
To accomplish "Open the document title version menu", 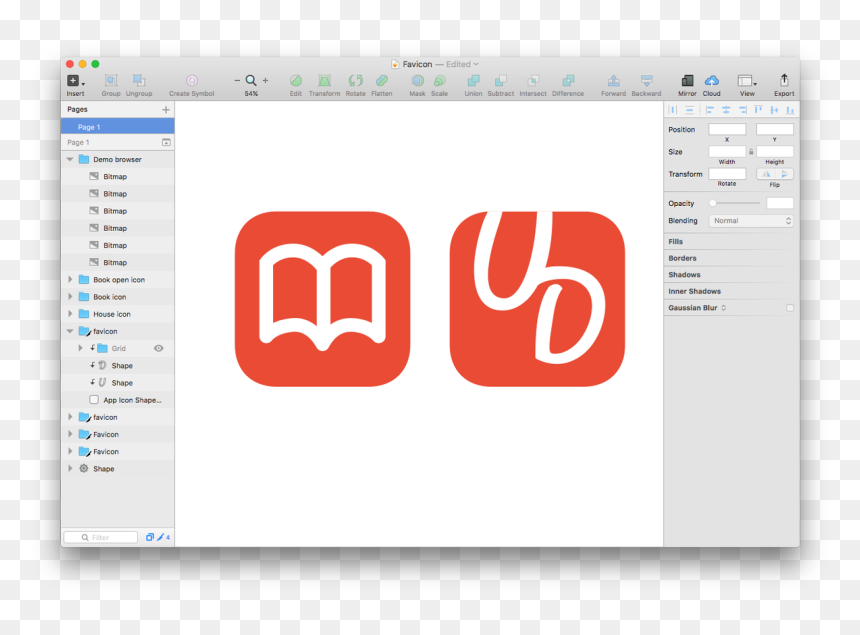I will [477, 64].
